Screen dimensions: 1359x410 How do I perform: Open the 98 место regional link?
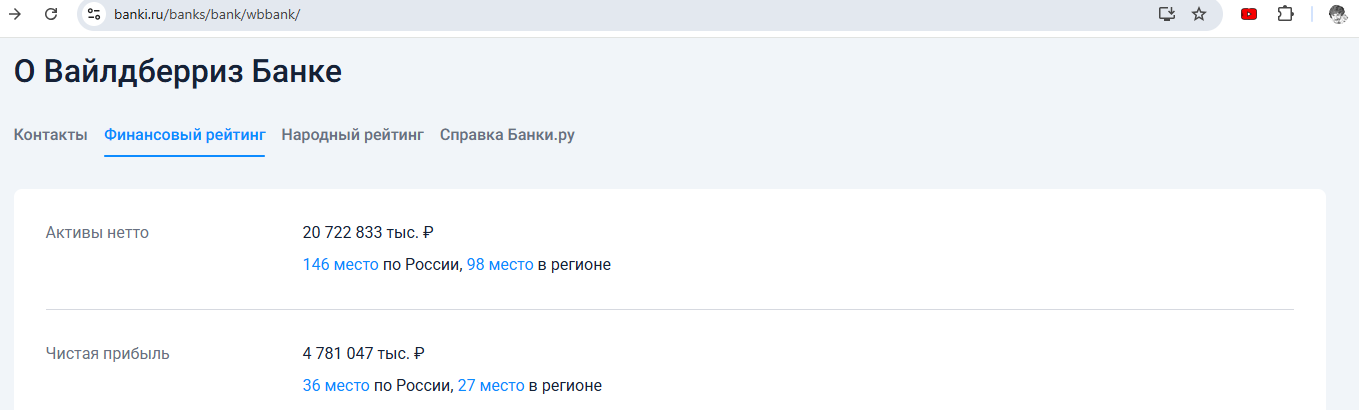pyautogui.click(x=500, y=265)
